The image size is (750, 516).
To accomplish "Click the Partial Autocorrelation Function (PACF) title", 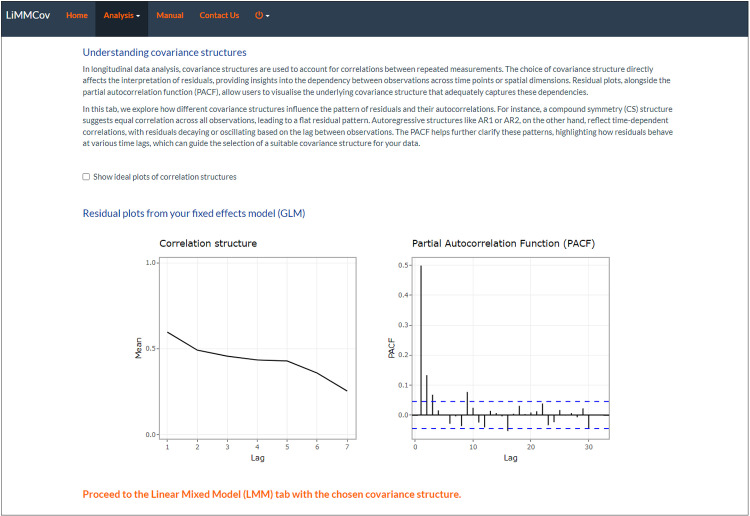I will 504,243.
